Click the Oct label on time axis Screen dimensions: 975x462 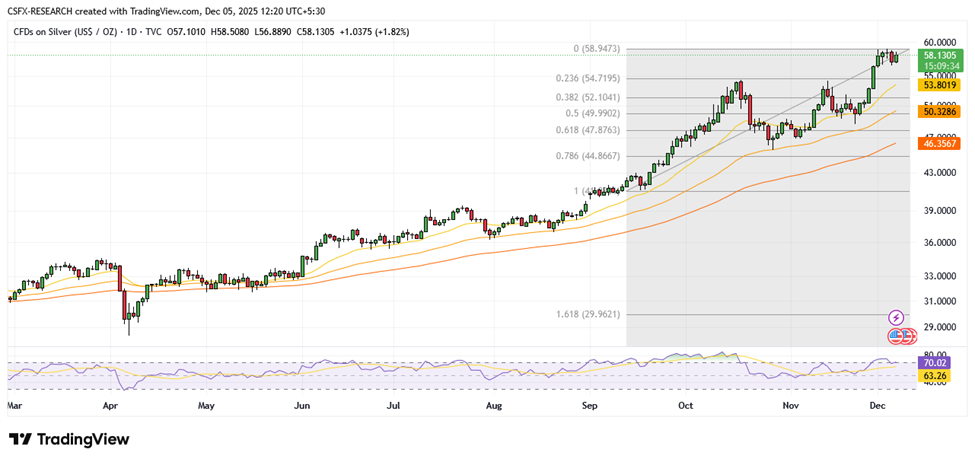(685, 406)
